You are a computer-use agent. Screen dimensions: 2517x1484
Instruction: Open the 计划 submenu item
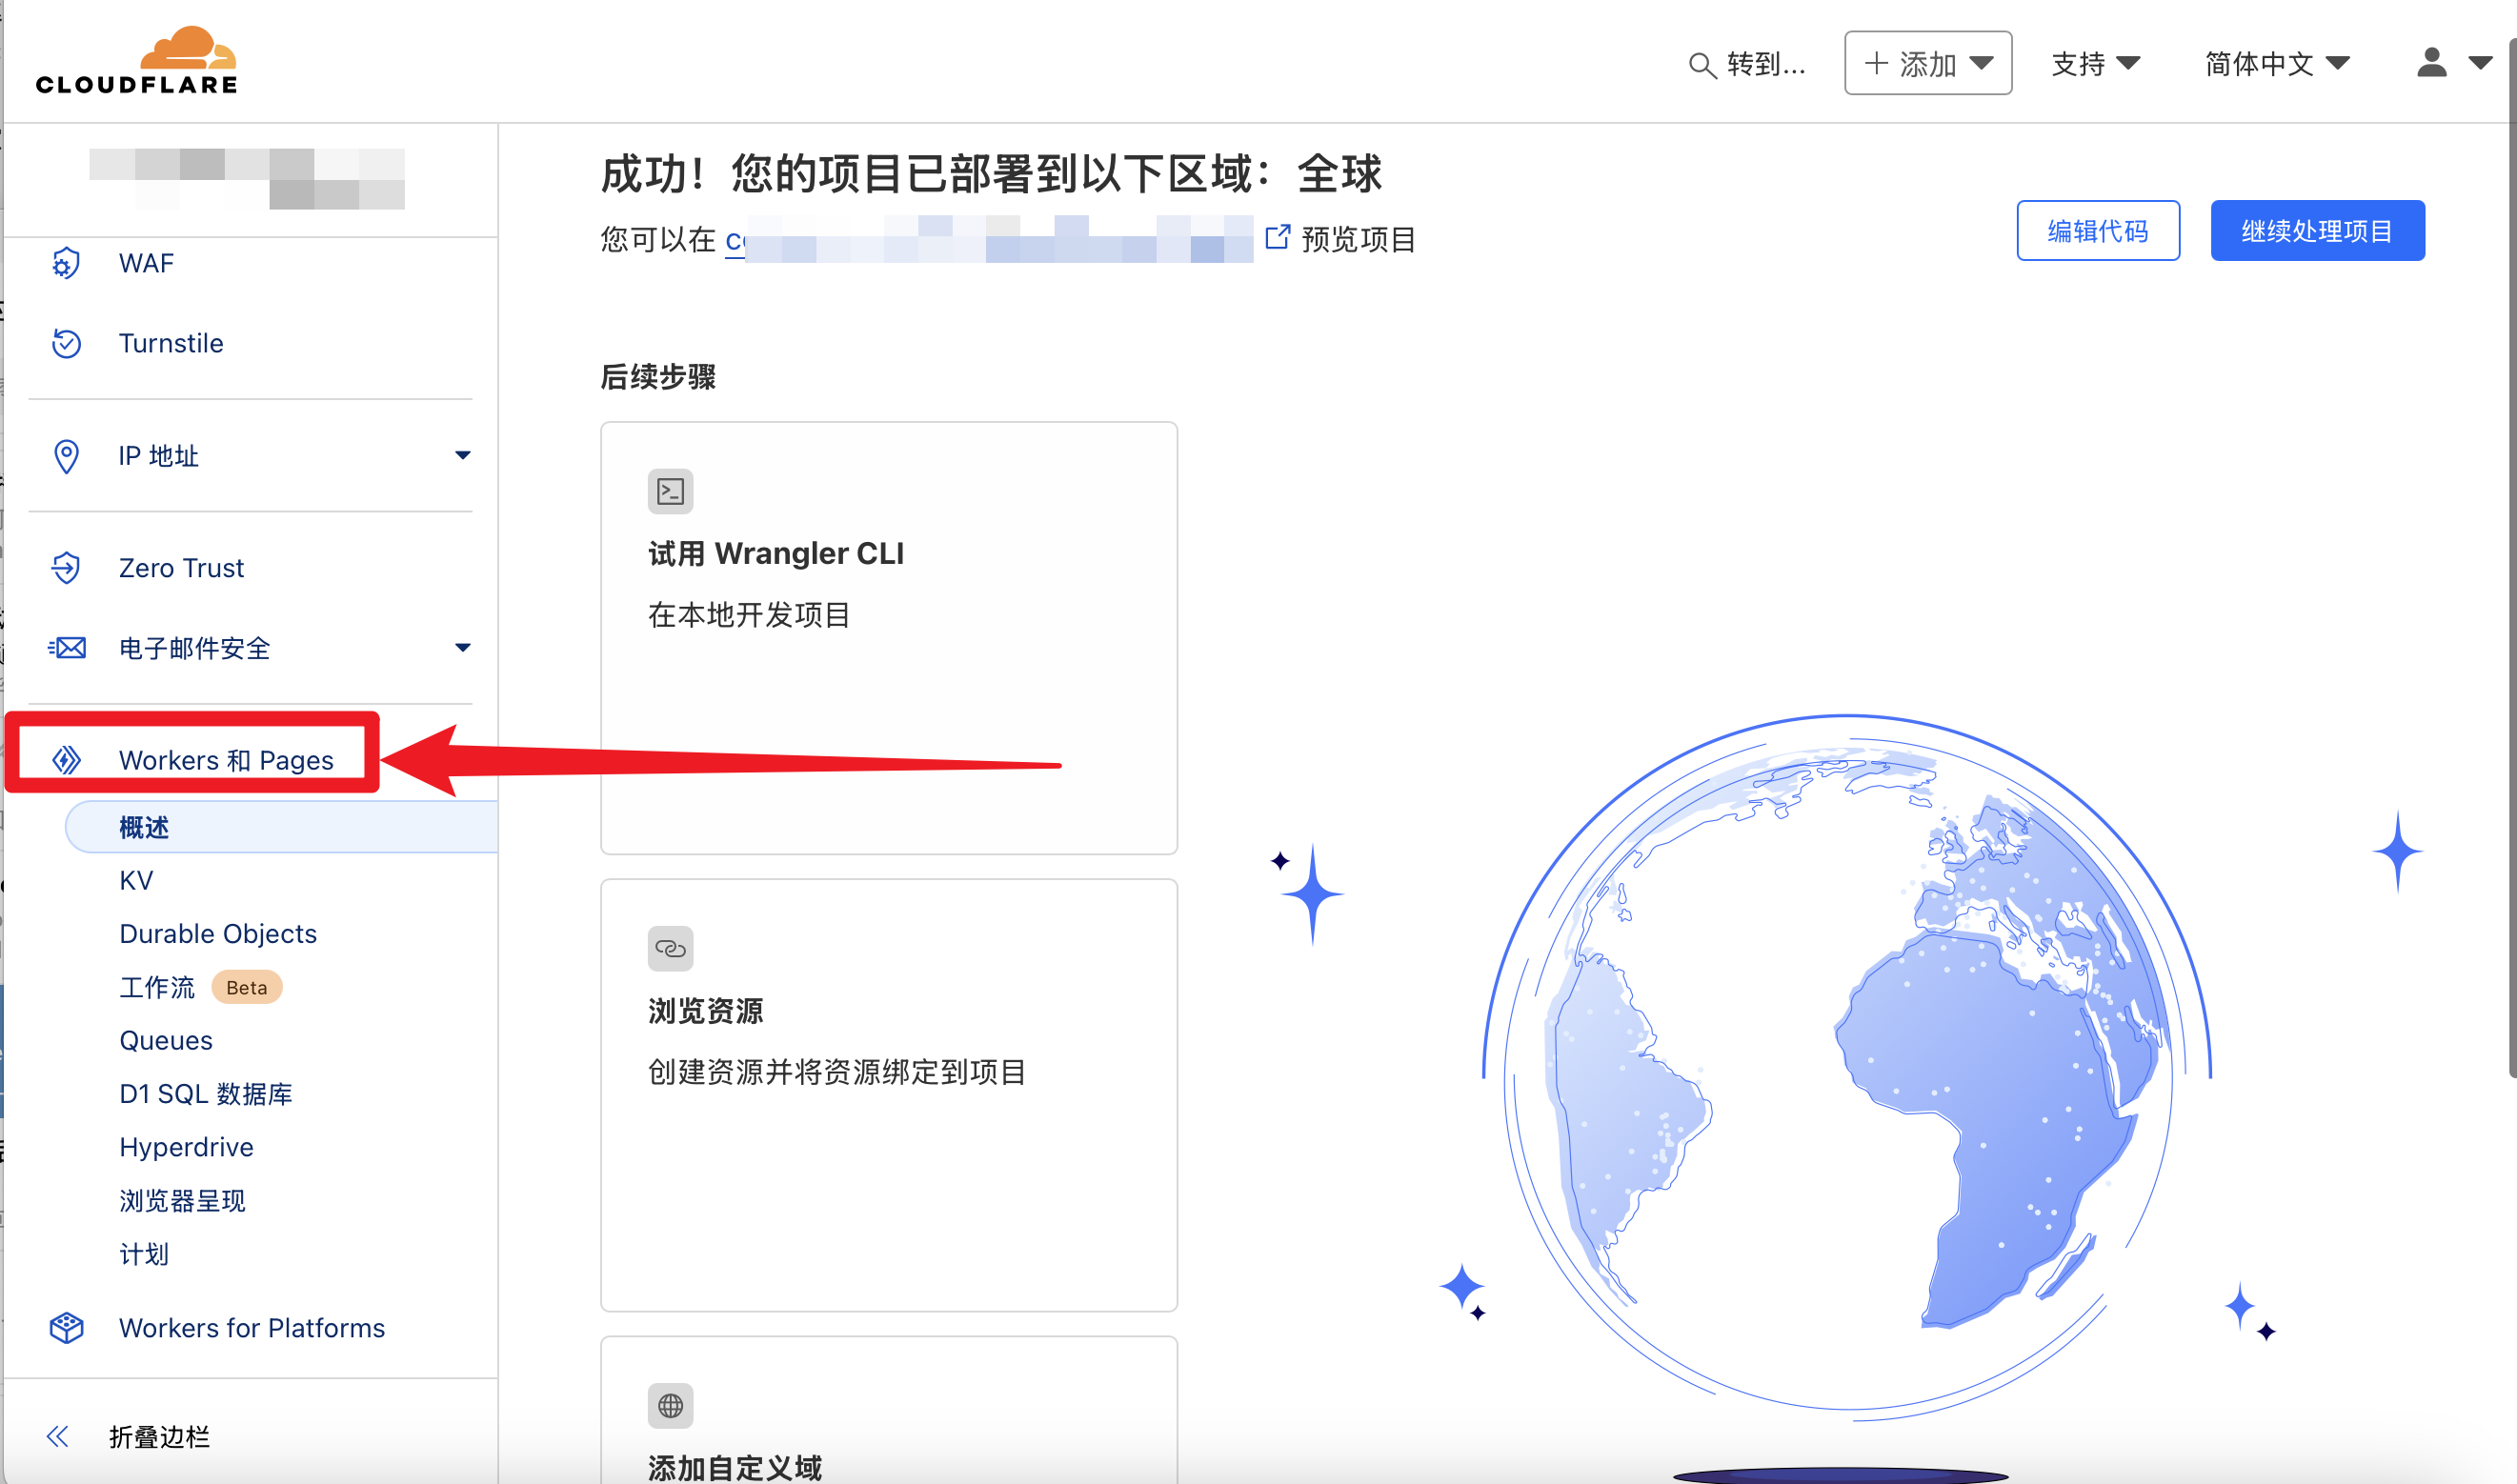tap(144, 1254)
